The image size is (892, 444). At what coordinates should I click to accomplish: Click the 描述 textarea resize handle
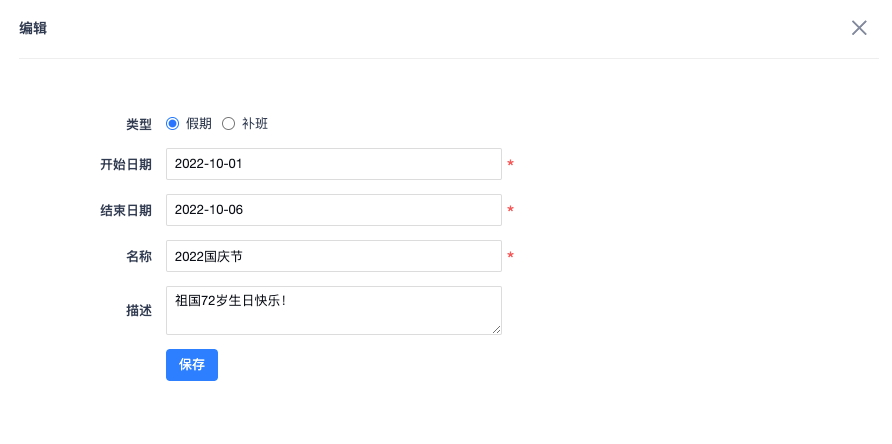point(496,329)
